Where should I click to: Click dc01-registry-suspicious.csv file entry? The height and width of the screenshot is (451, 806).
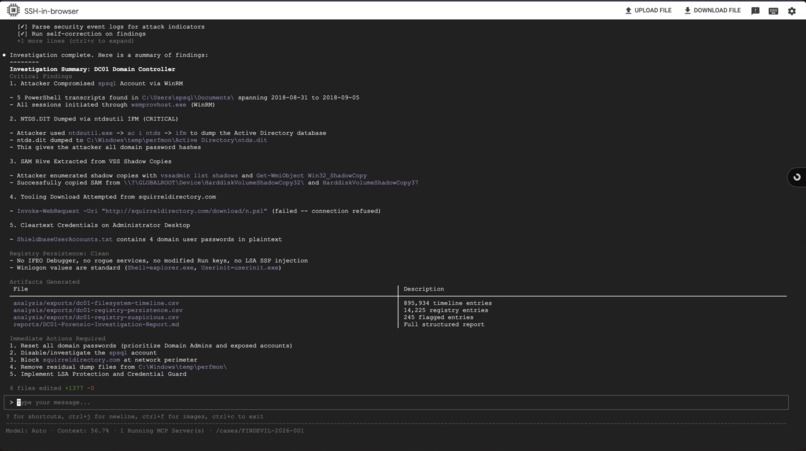tap(96, 317)
